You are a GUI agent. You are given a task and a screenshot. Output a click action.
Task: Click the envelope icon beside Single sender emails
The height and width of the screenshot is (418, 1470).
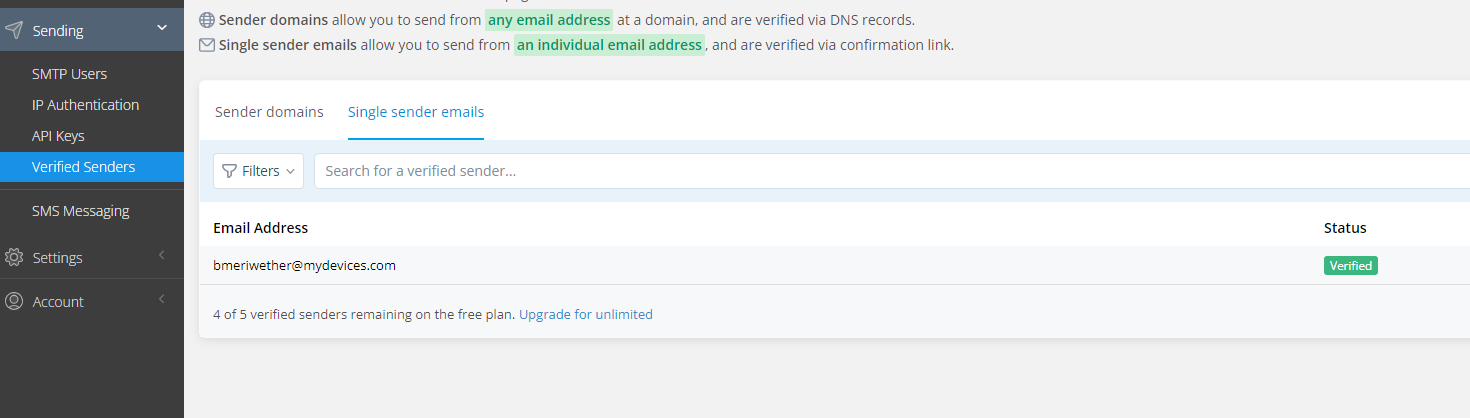tap(207, 45)
